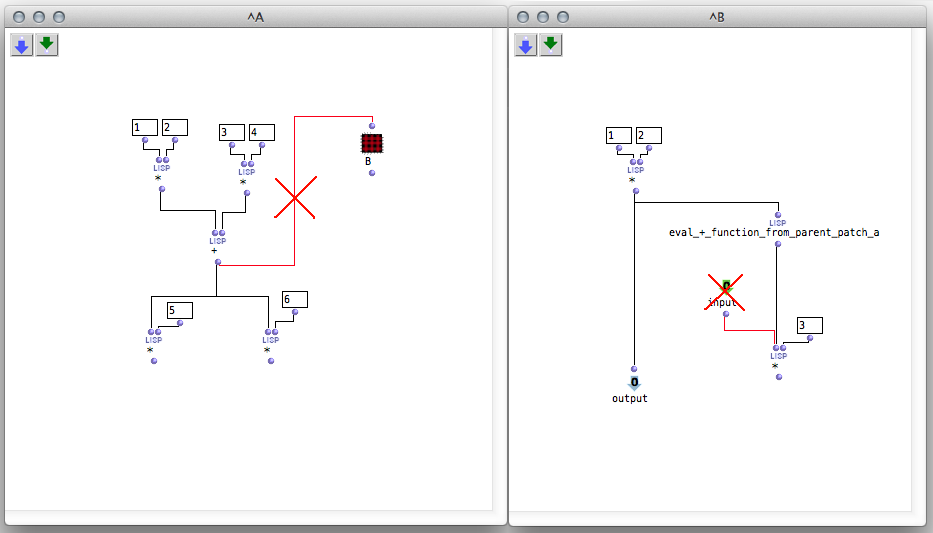Click value box 5 in window ^A
This screenshot has height=533, width=933.
(180, 310)
